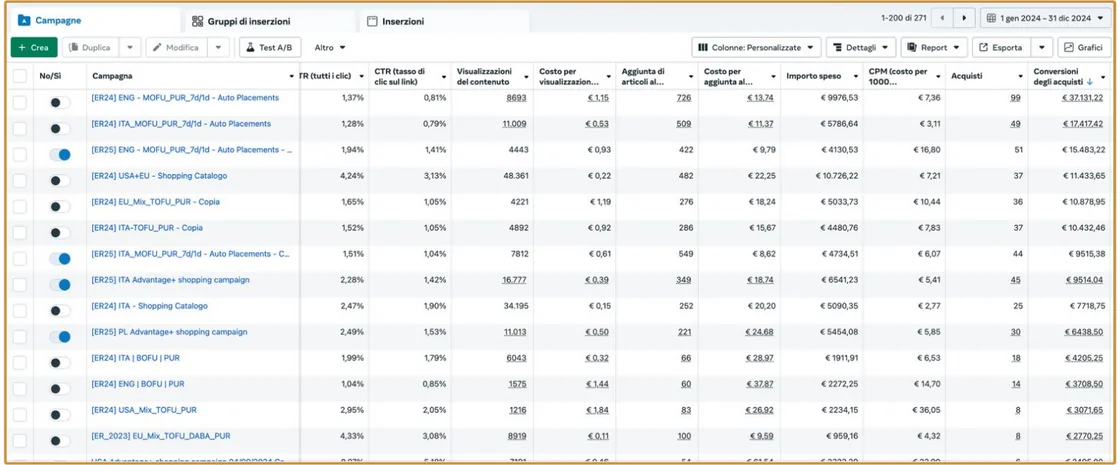Image resolution: width=1120 pixels, height=465 pixels.
Task: Click cost value € 13,74
Action: coord(761,98)
